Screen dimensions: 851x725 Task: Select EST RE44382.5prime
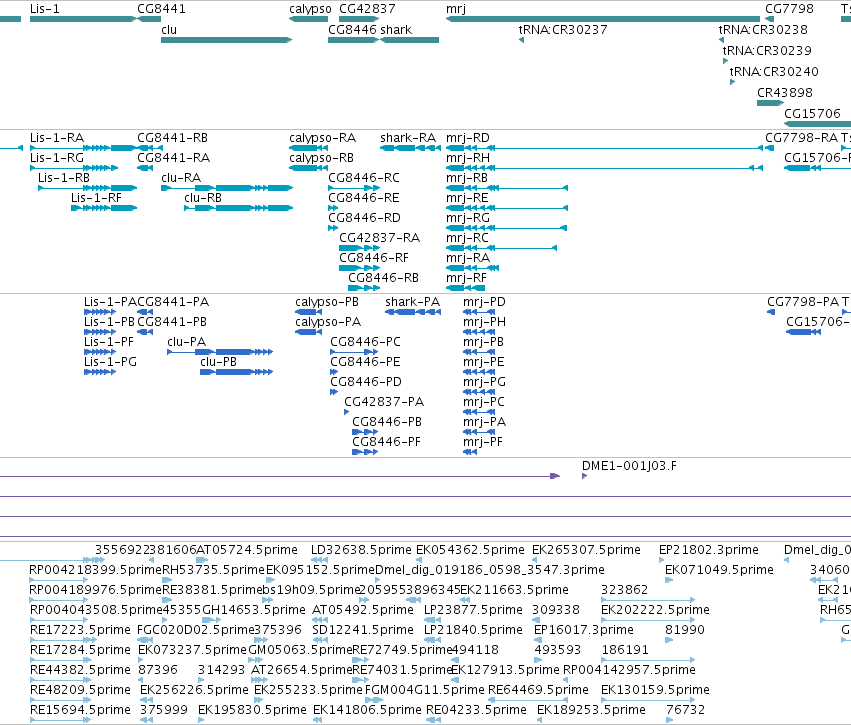click(x=59, y=680)
